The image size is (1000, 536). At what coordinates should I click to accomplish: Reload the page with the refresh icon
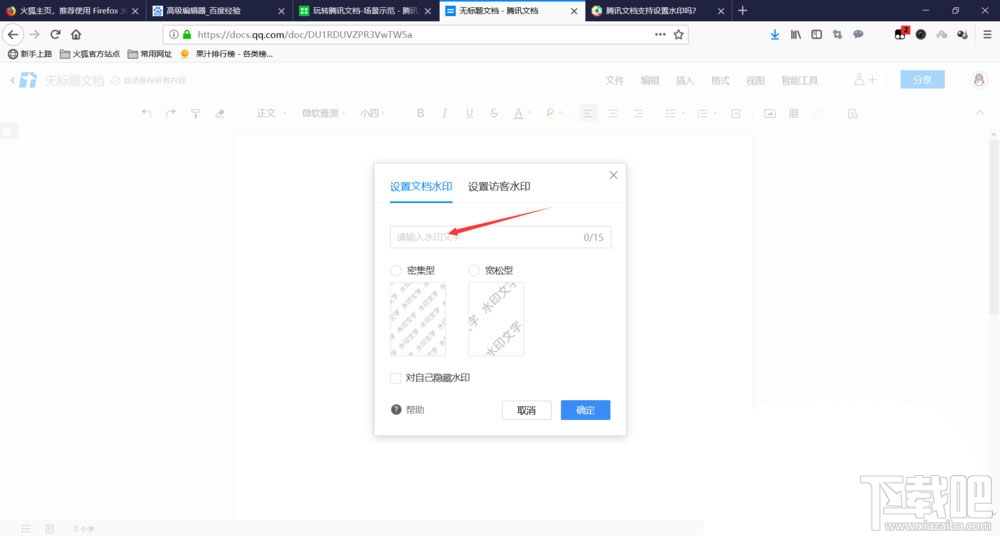pos(55,34)
